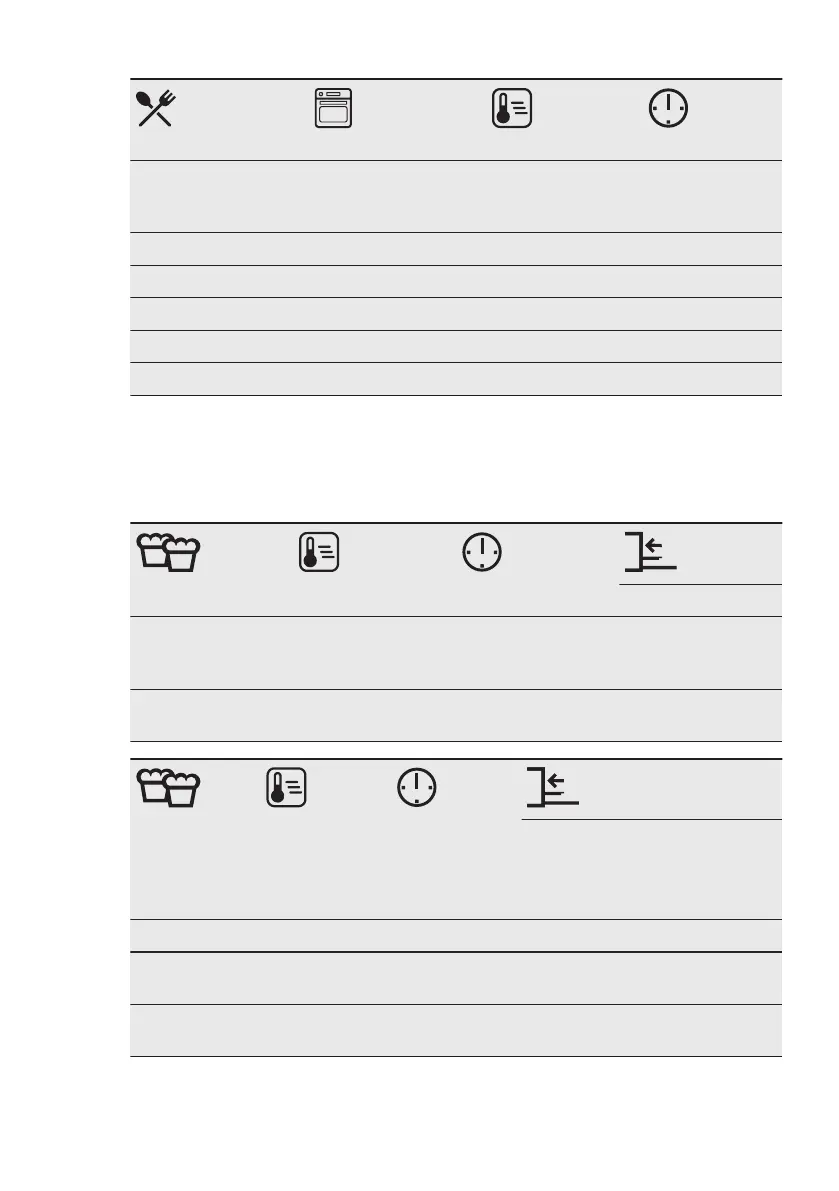
Task: Select the shelf position icon in the second table
Action: coord(651,552)
